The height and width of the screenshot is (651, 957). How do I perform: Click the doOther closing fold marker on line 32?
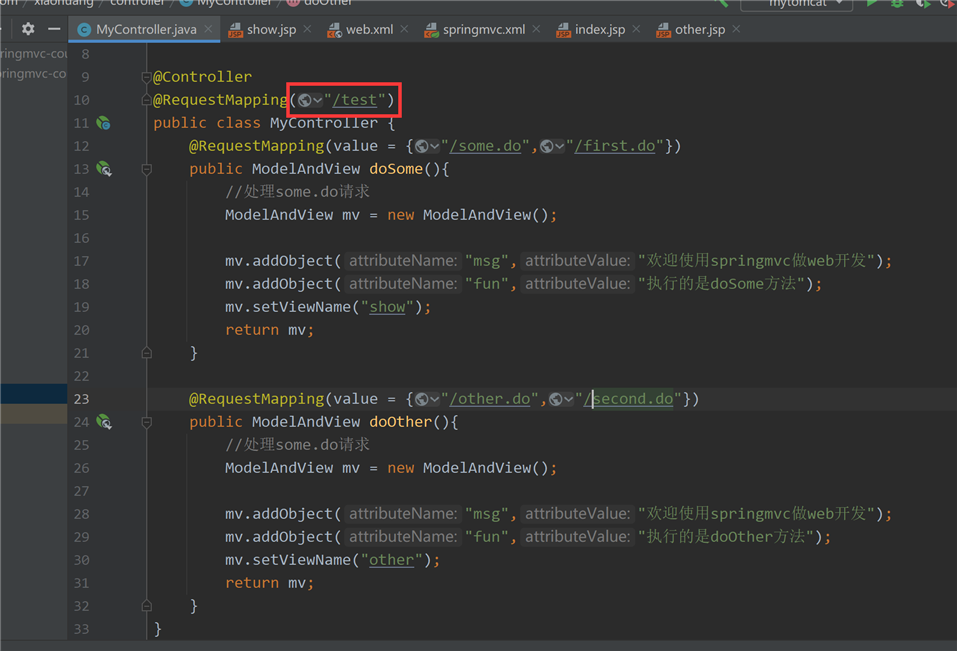tap(146, 606)
